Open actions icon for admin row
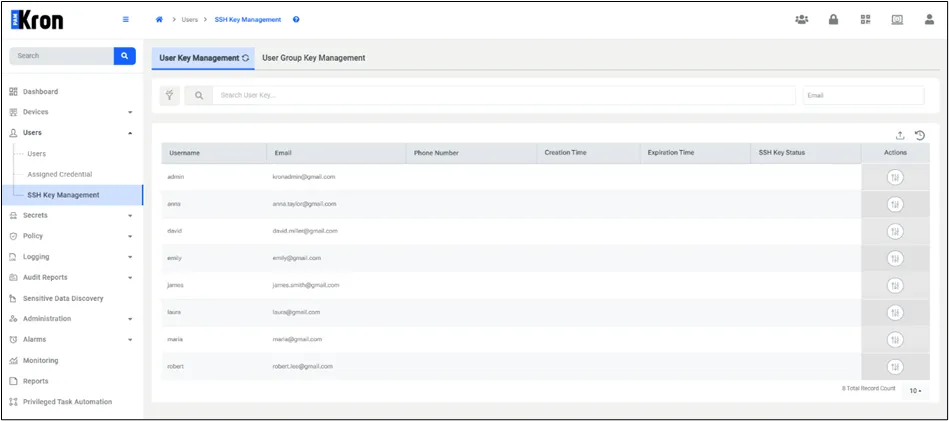The width and height of the screenshot is (949, 421). [x=895, y=177]
